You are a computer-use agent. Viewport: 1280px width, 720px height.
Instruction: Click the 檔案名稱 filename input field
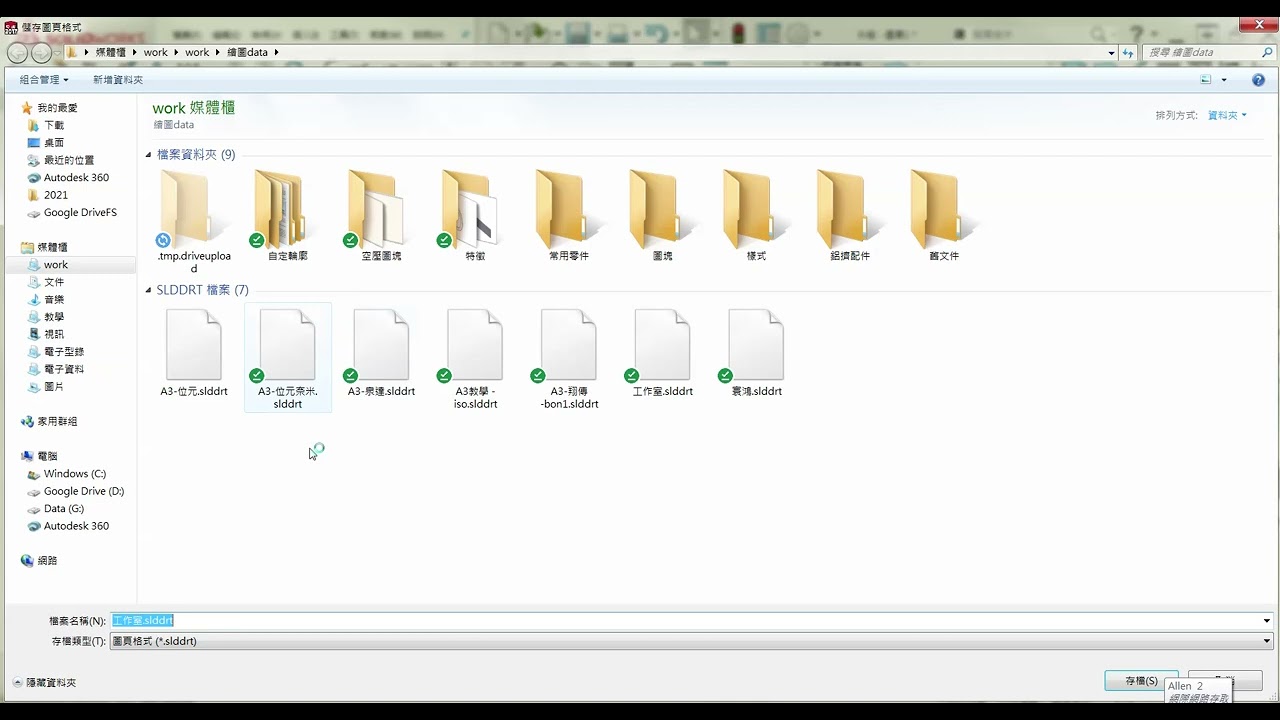[684, 621]
